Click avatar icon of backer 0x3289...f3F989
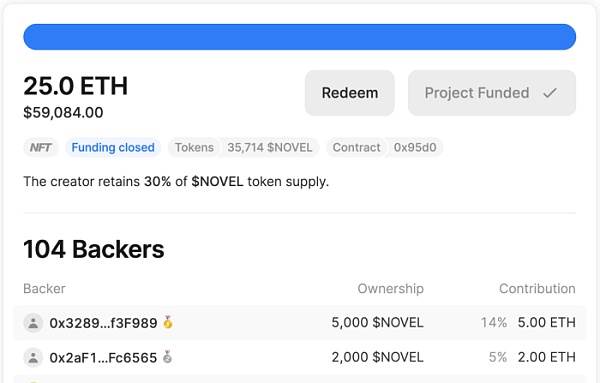The width and height of the screenshot is (600, 383). 33,323
